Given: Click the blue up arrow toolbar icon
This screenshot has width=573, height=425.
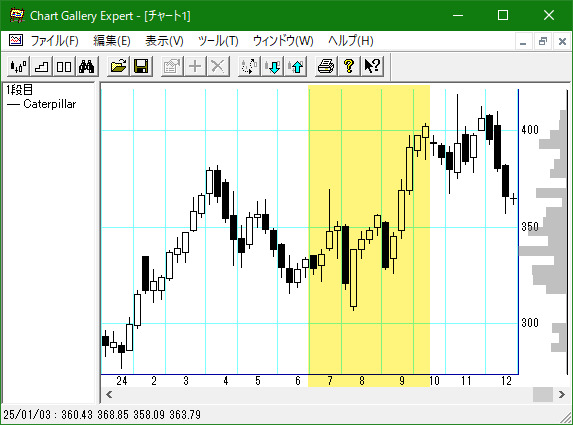Looking at the screenshot, I should [296, 67].
